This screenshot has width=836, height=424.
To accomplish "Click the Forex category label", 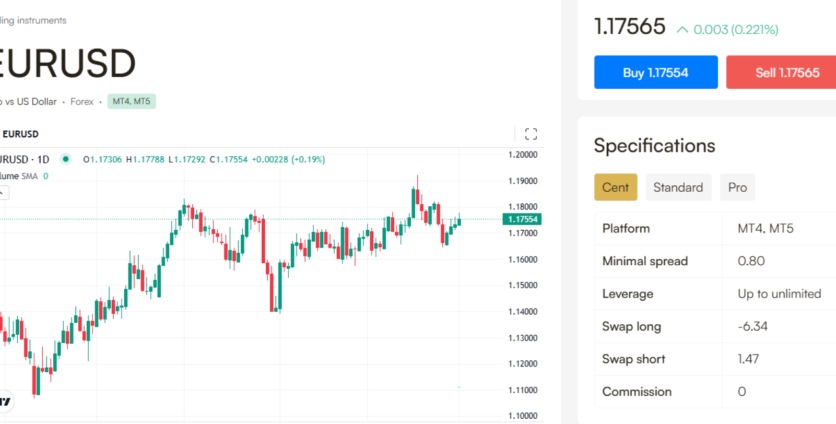I will (83, 101).
